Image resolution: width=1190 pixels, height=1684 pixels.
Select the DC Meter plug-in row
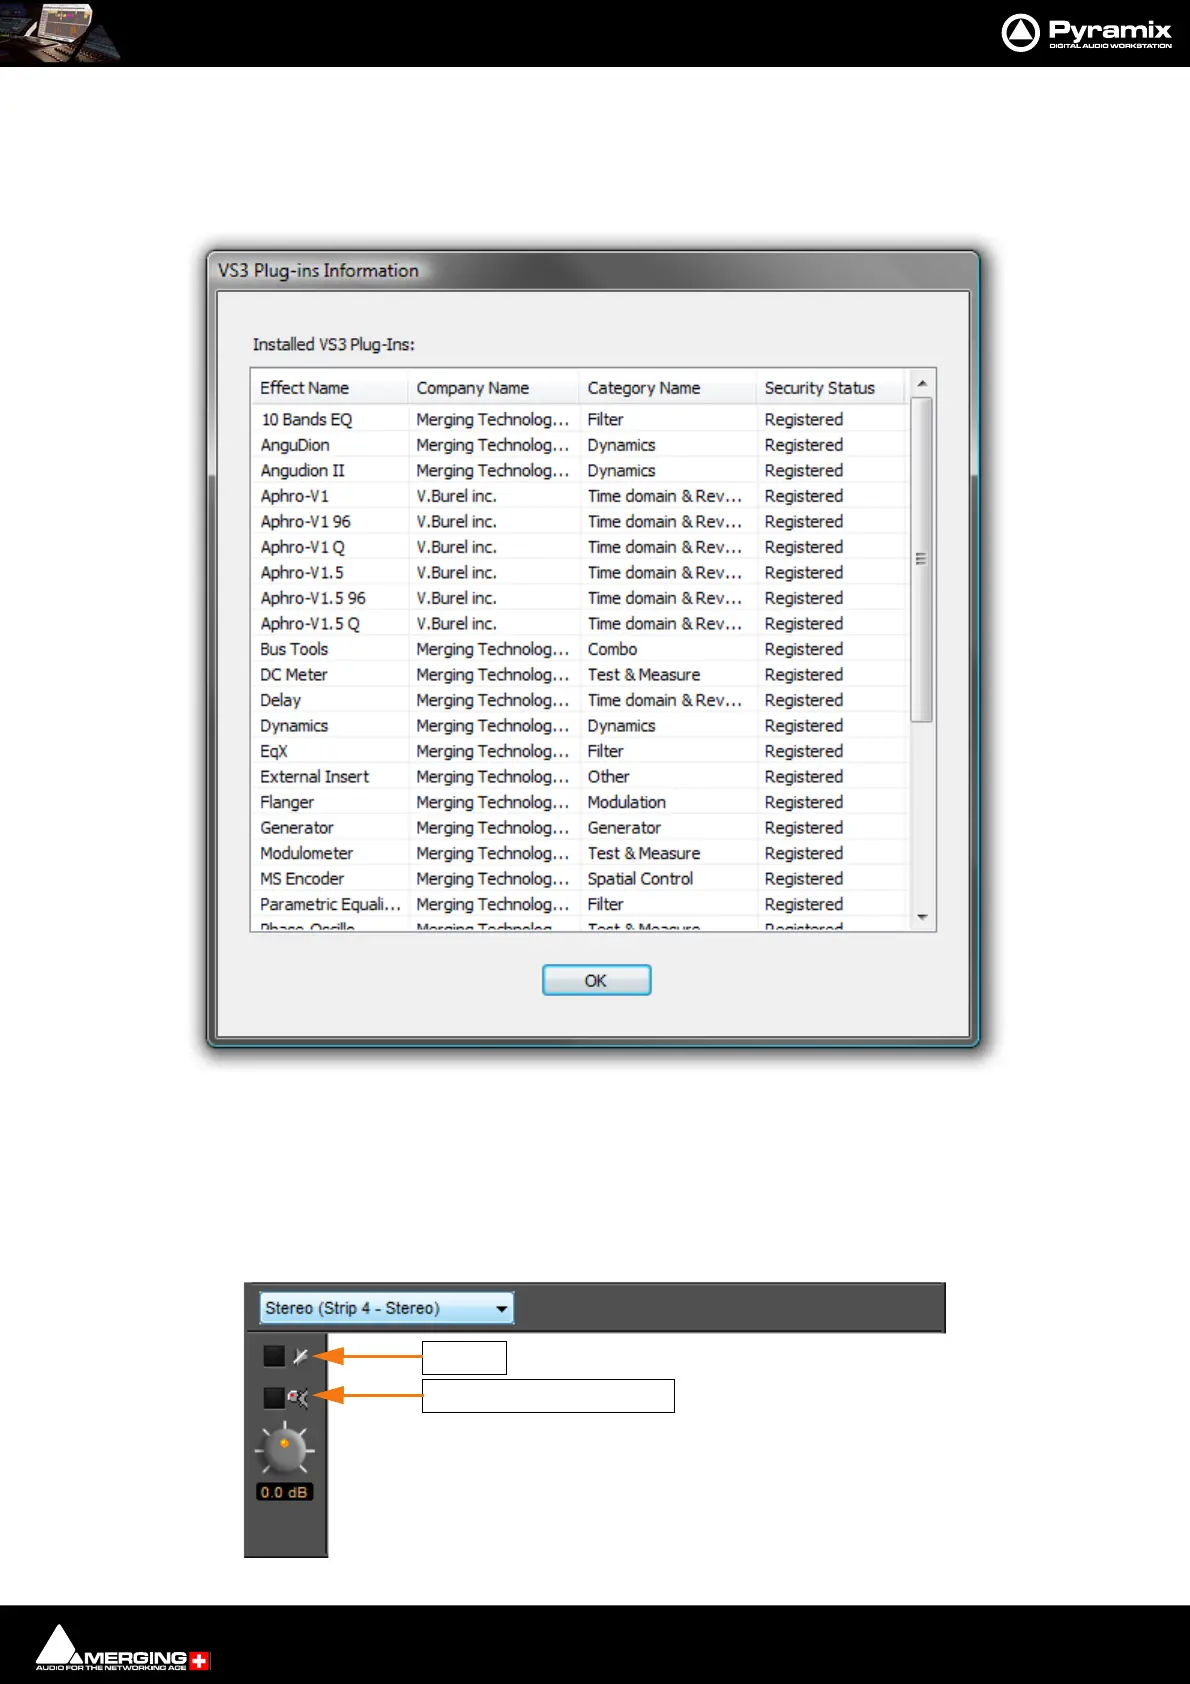(579, 674)
